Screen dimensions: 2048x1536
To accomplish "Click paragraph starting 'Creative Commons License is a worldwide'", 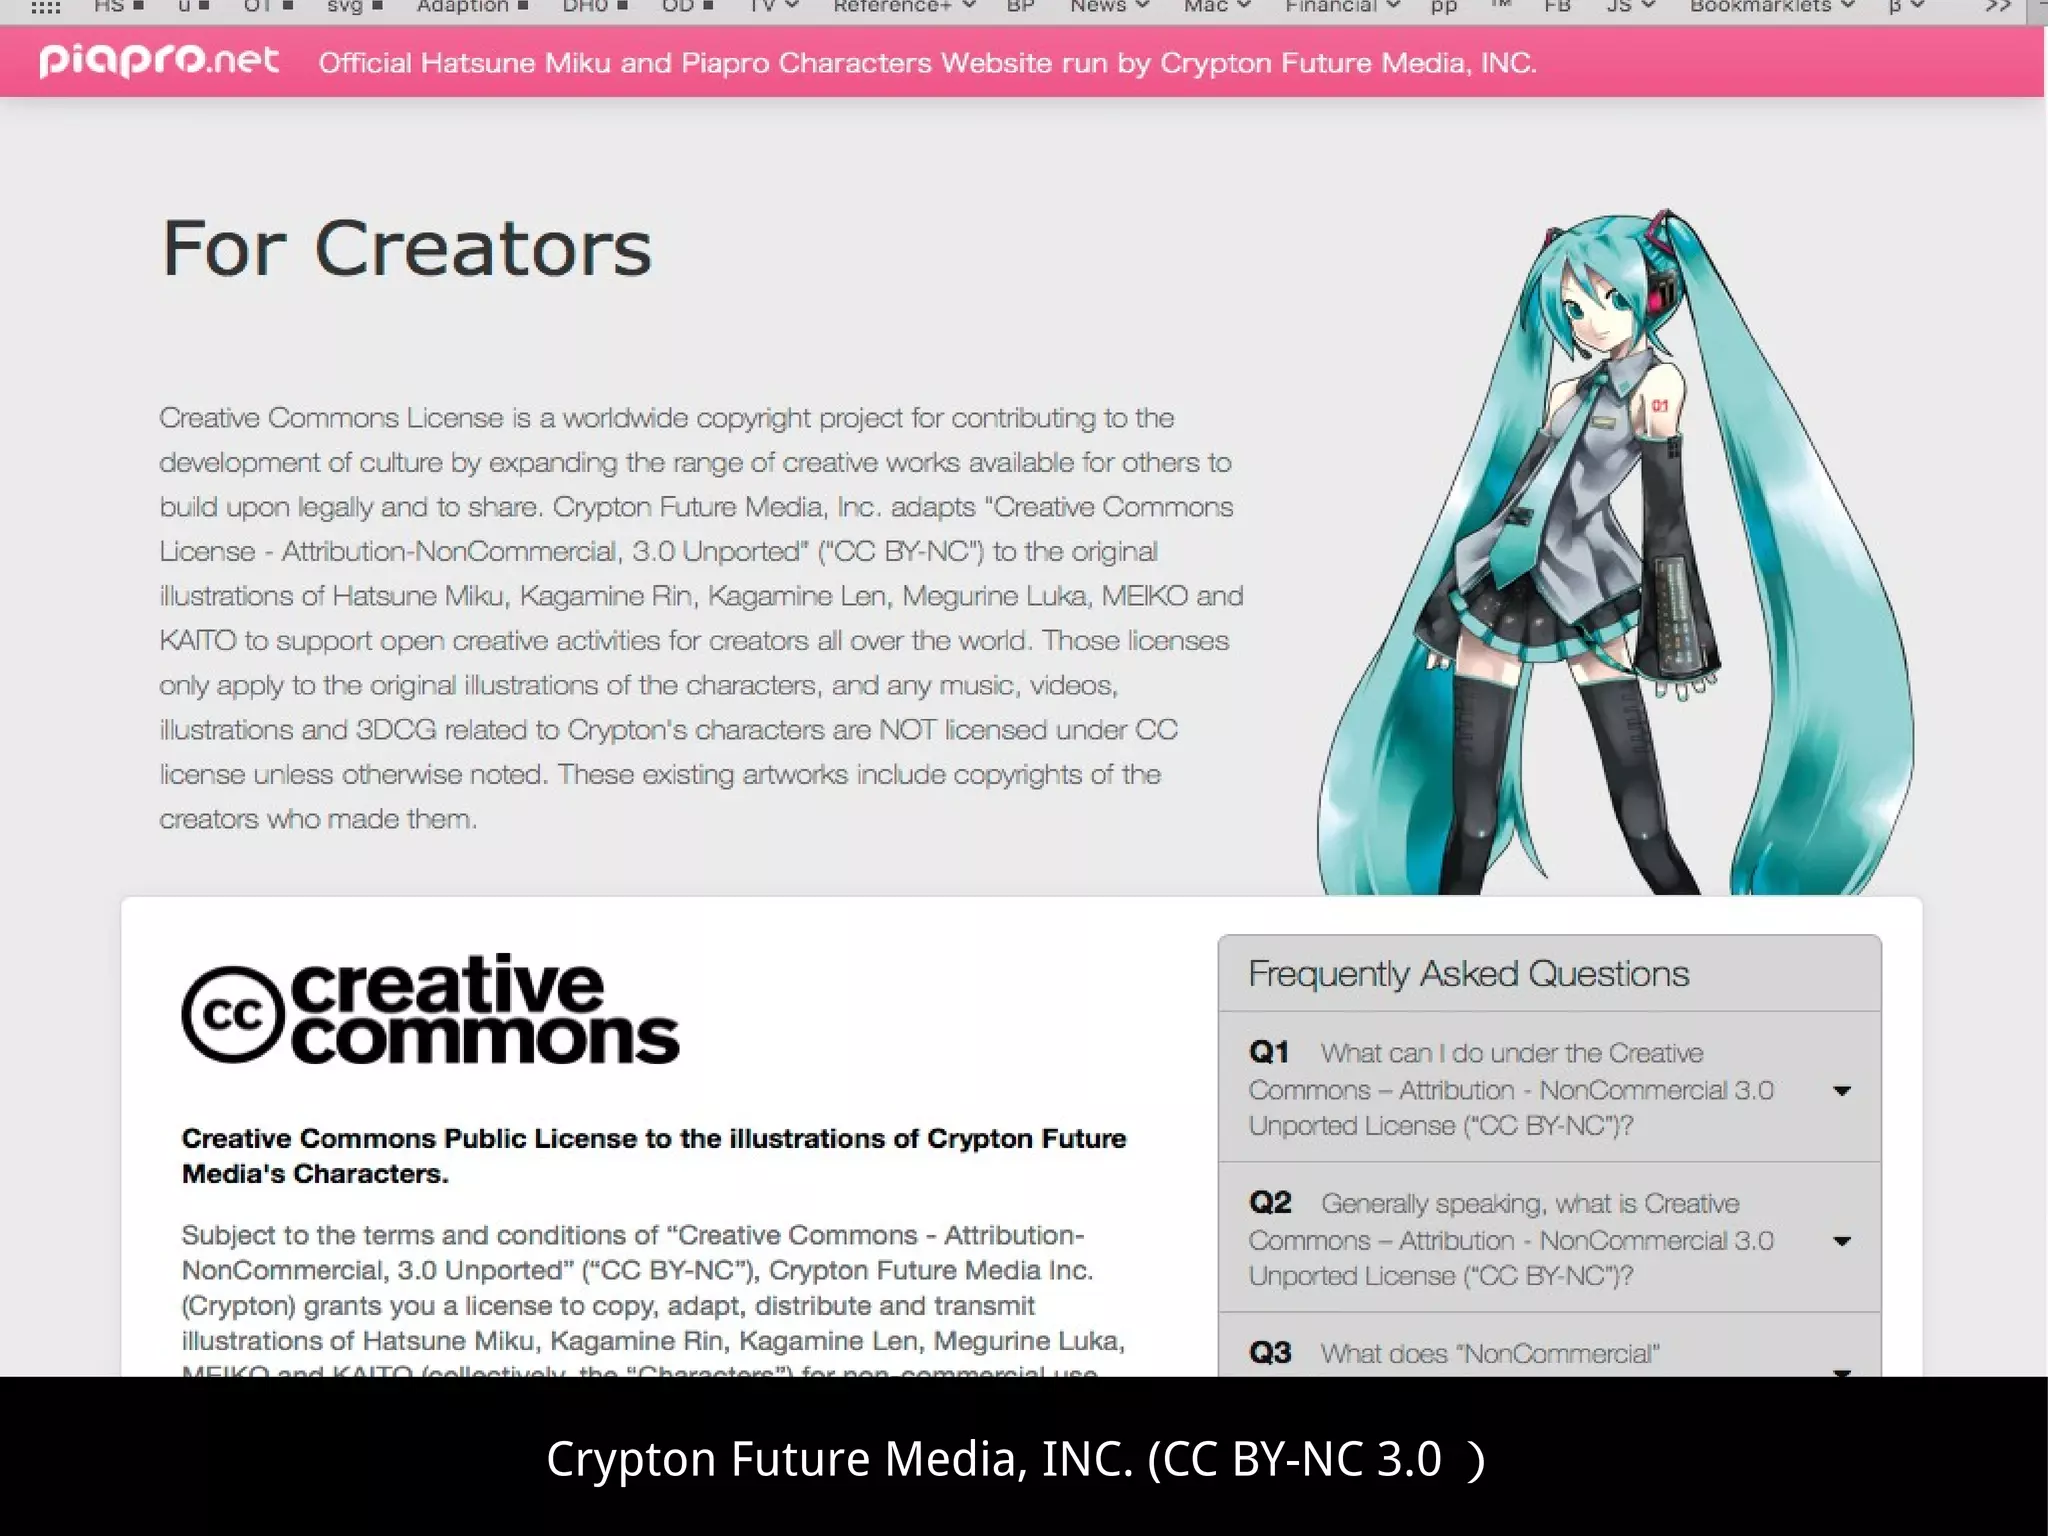I will click(x=701, y=618).
